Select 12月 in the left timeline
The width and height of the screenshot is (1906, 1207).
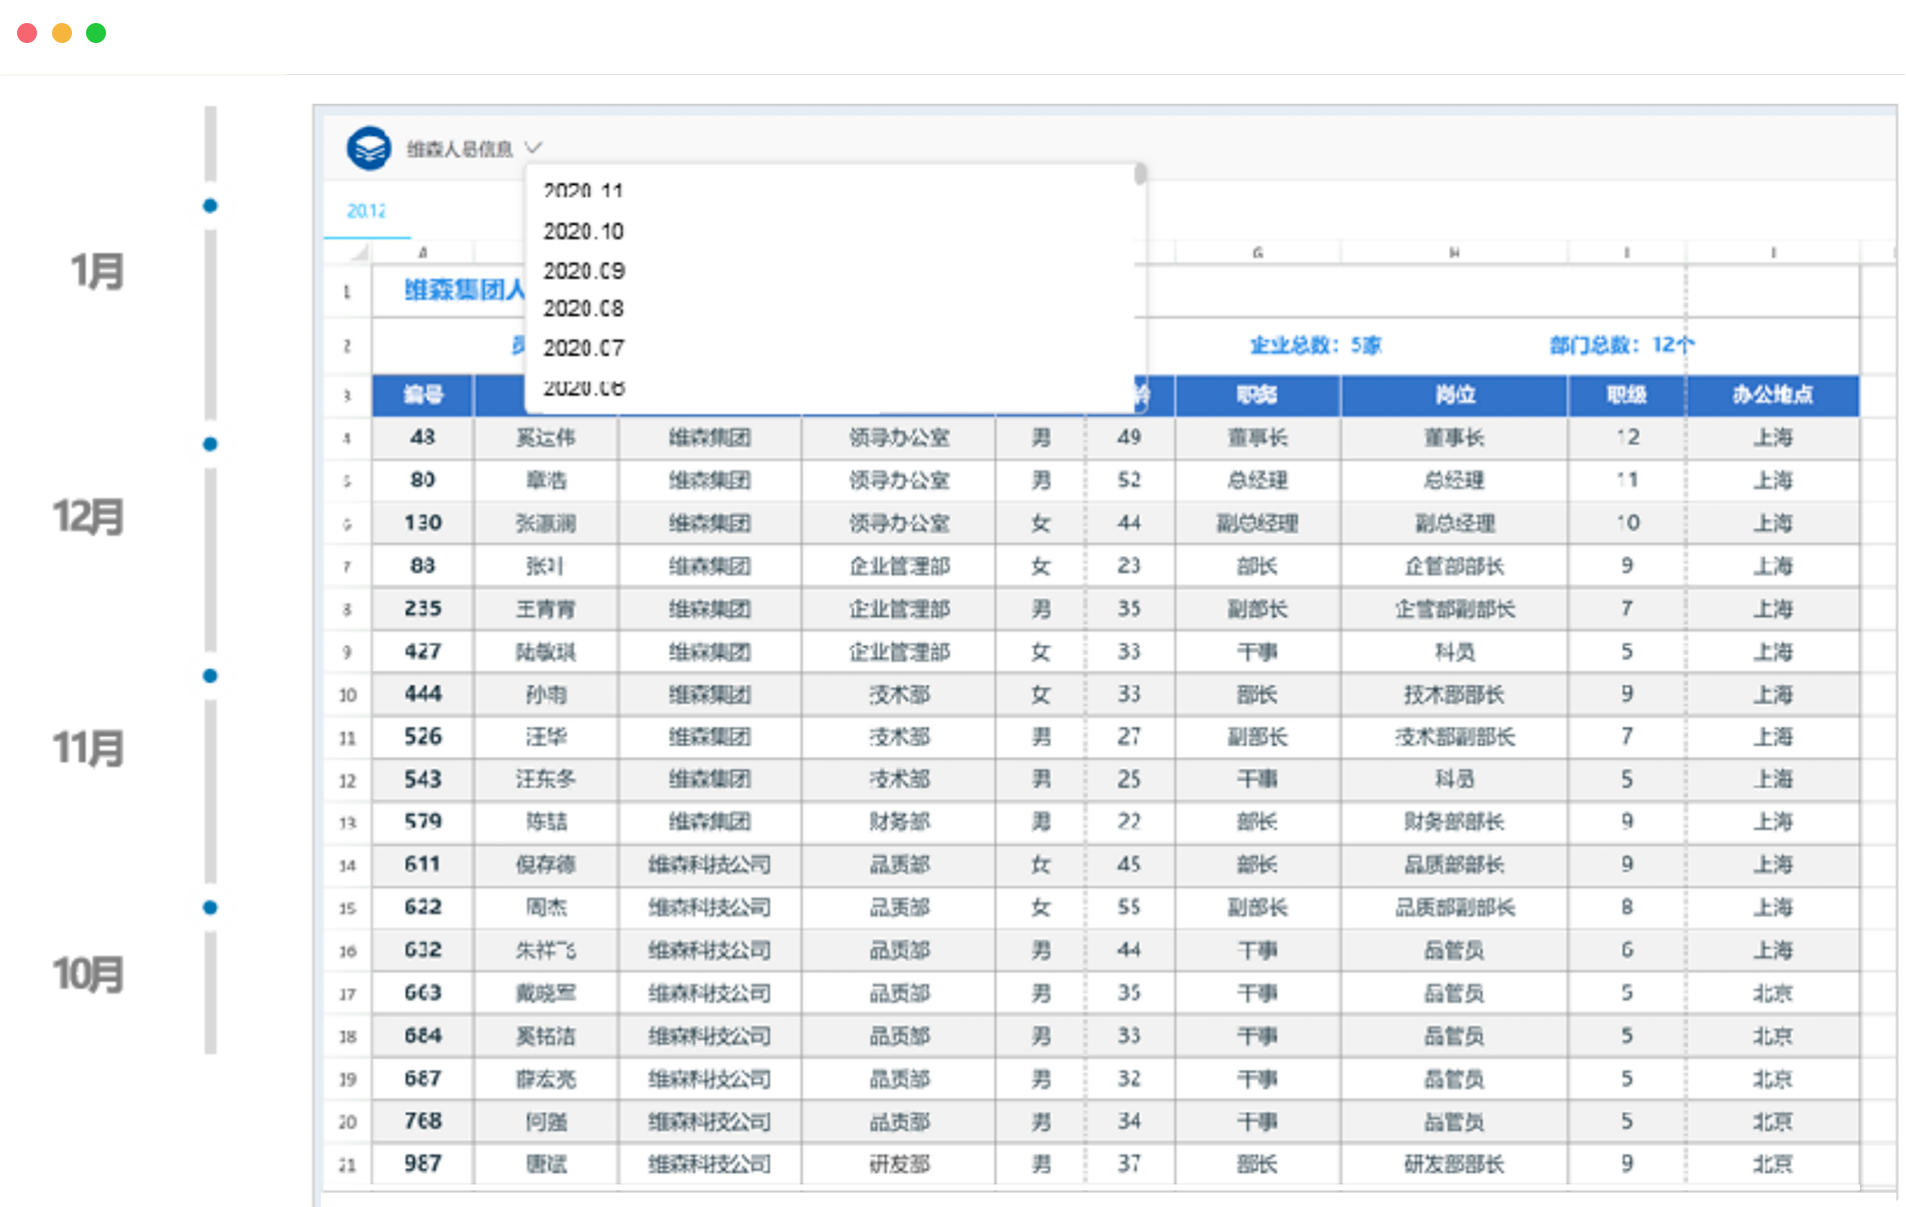point(89,517)
